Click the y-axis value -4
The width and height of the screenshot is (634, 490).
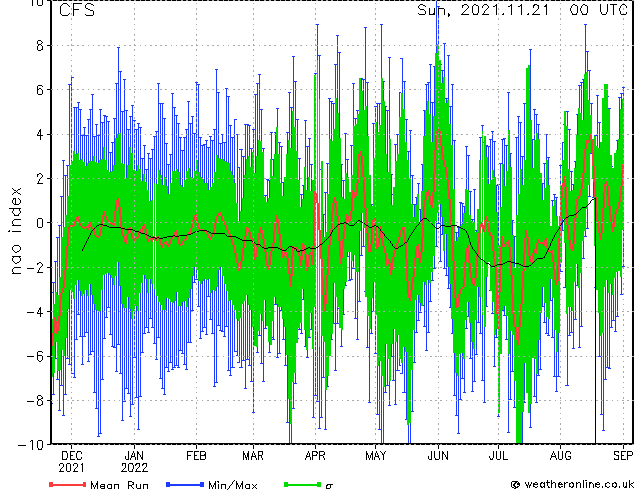tap(35, 312)
